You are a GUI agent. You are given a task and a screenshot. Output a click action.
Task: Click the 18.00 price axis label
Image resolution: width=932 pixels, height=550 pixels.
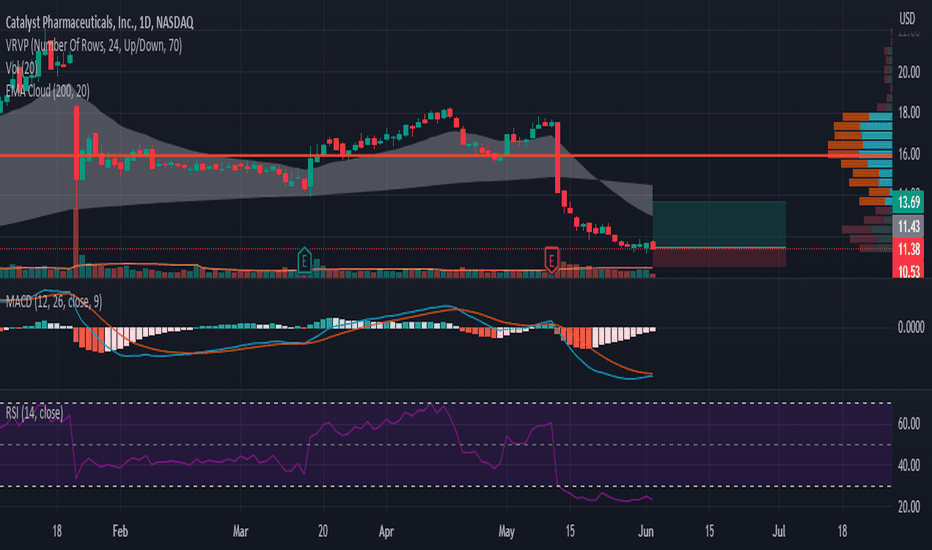909,113
